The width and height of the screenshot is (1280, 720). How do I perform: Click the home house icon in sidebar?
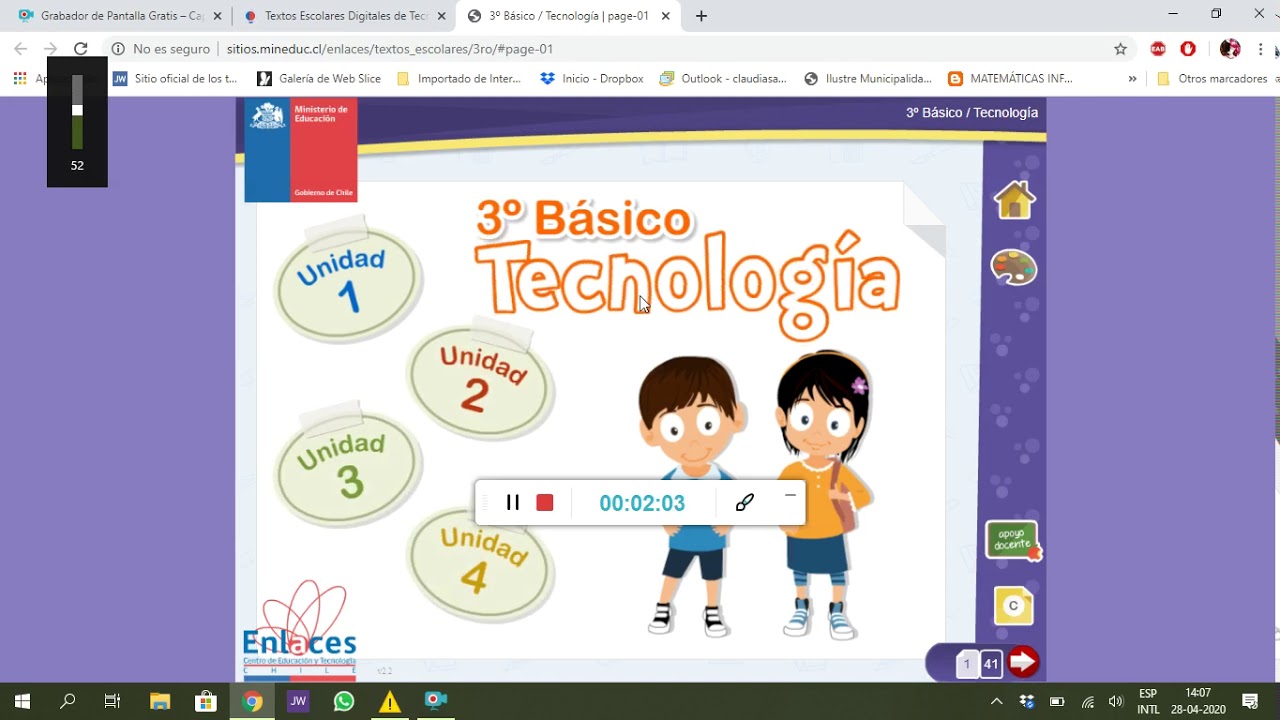click(1014, 200)
